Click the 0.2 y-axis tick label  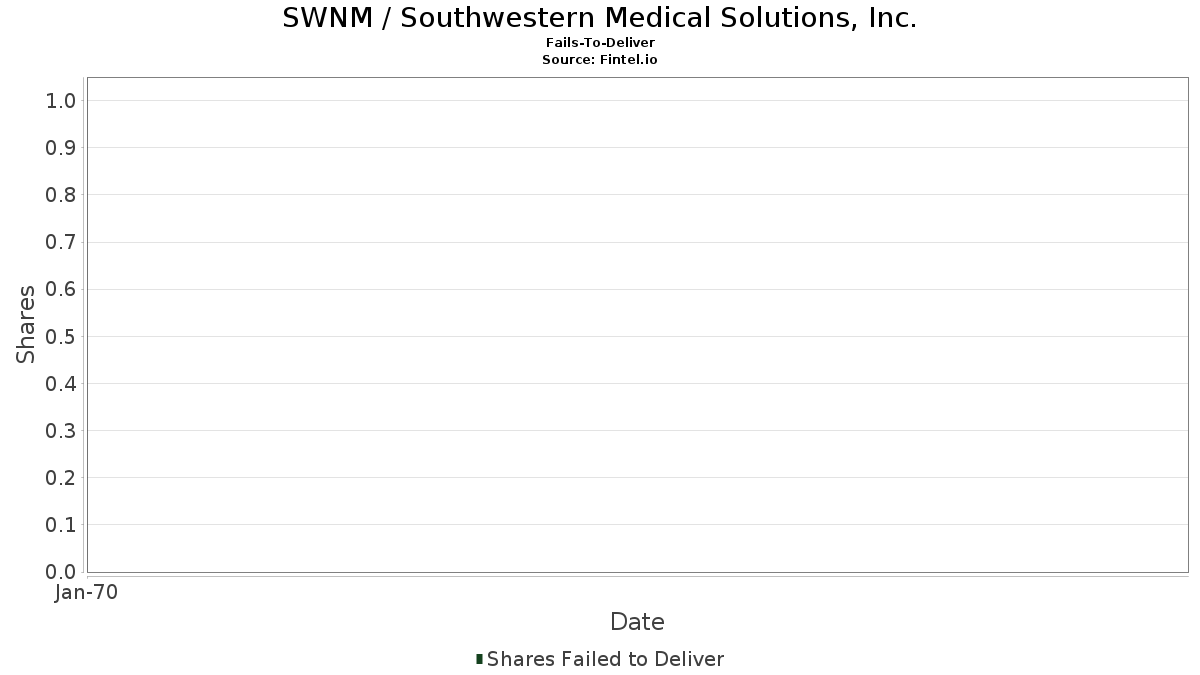point(61,478)
